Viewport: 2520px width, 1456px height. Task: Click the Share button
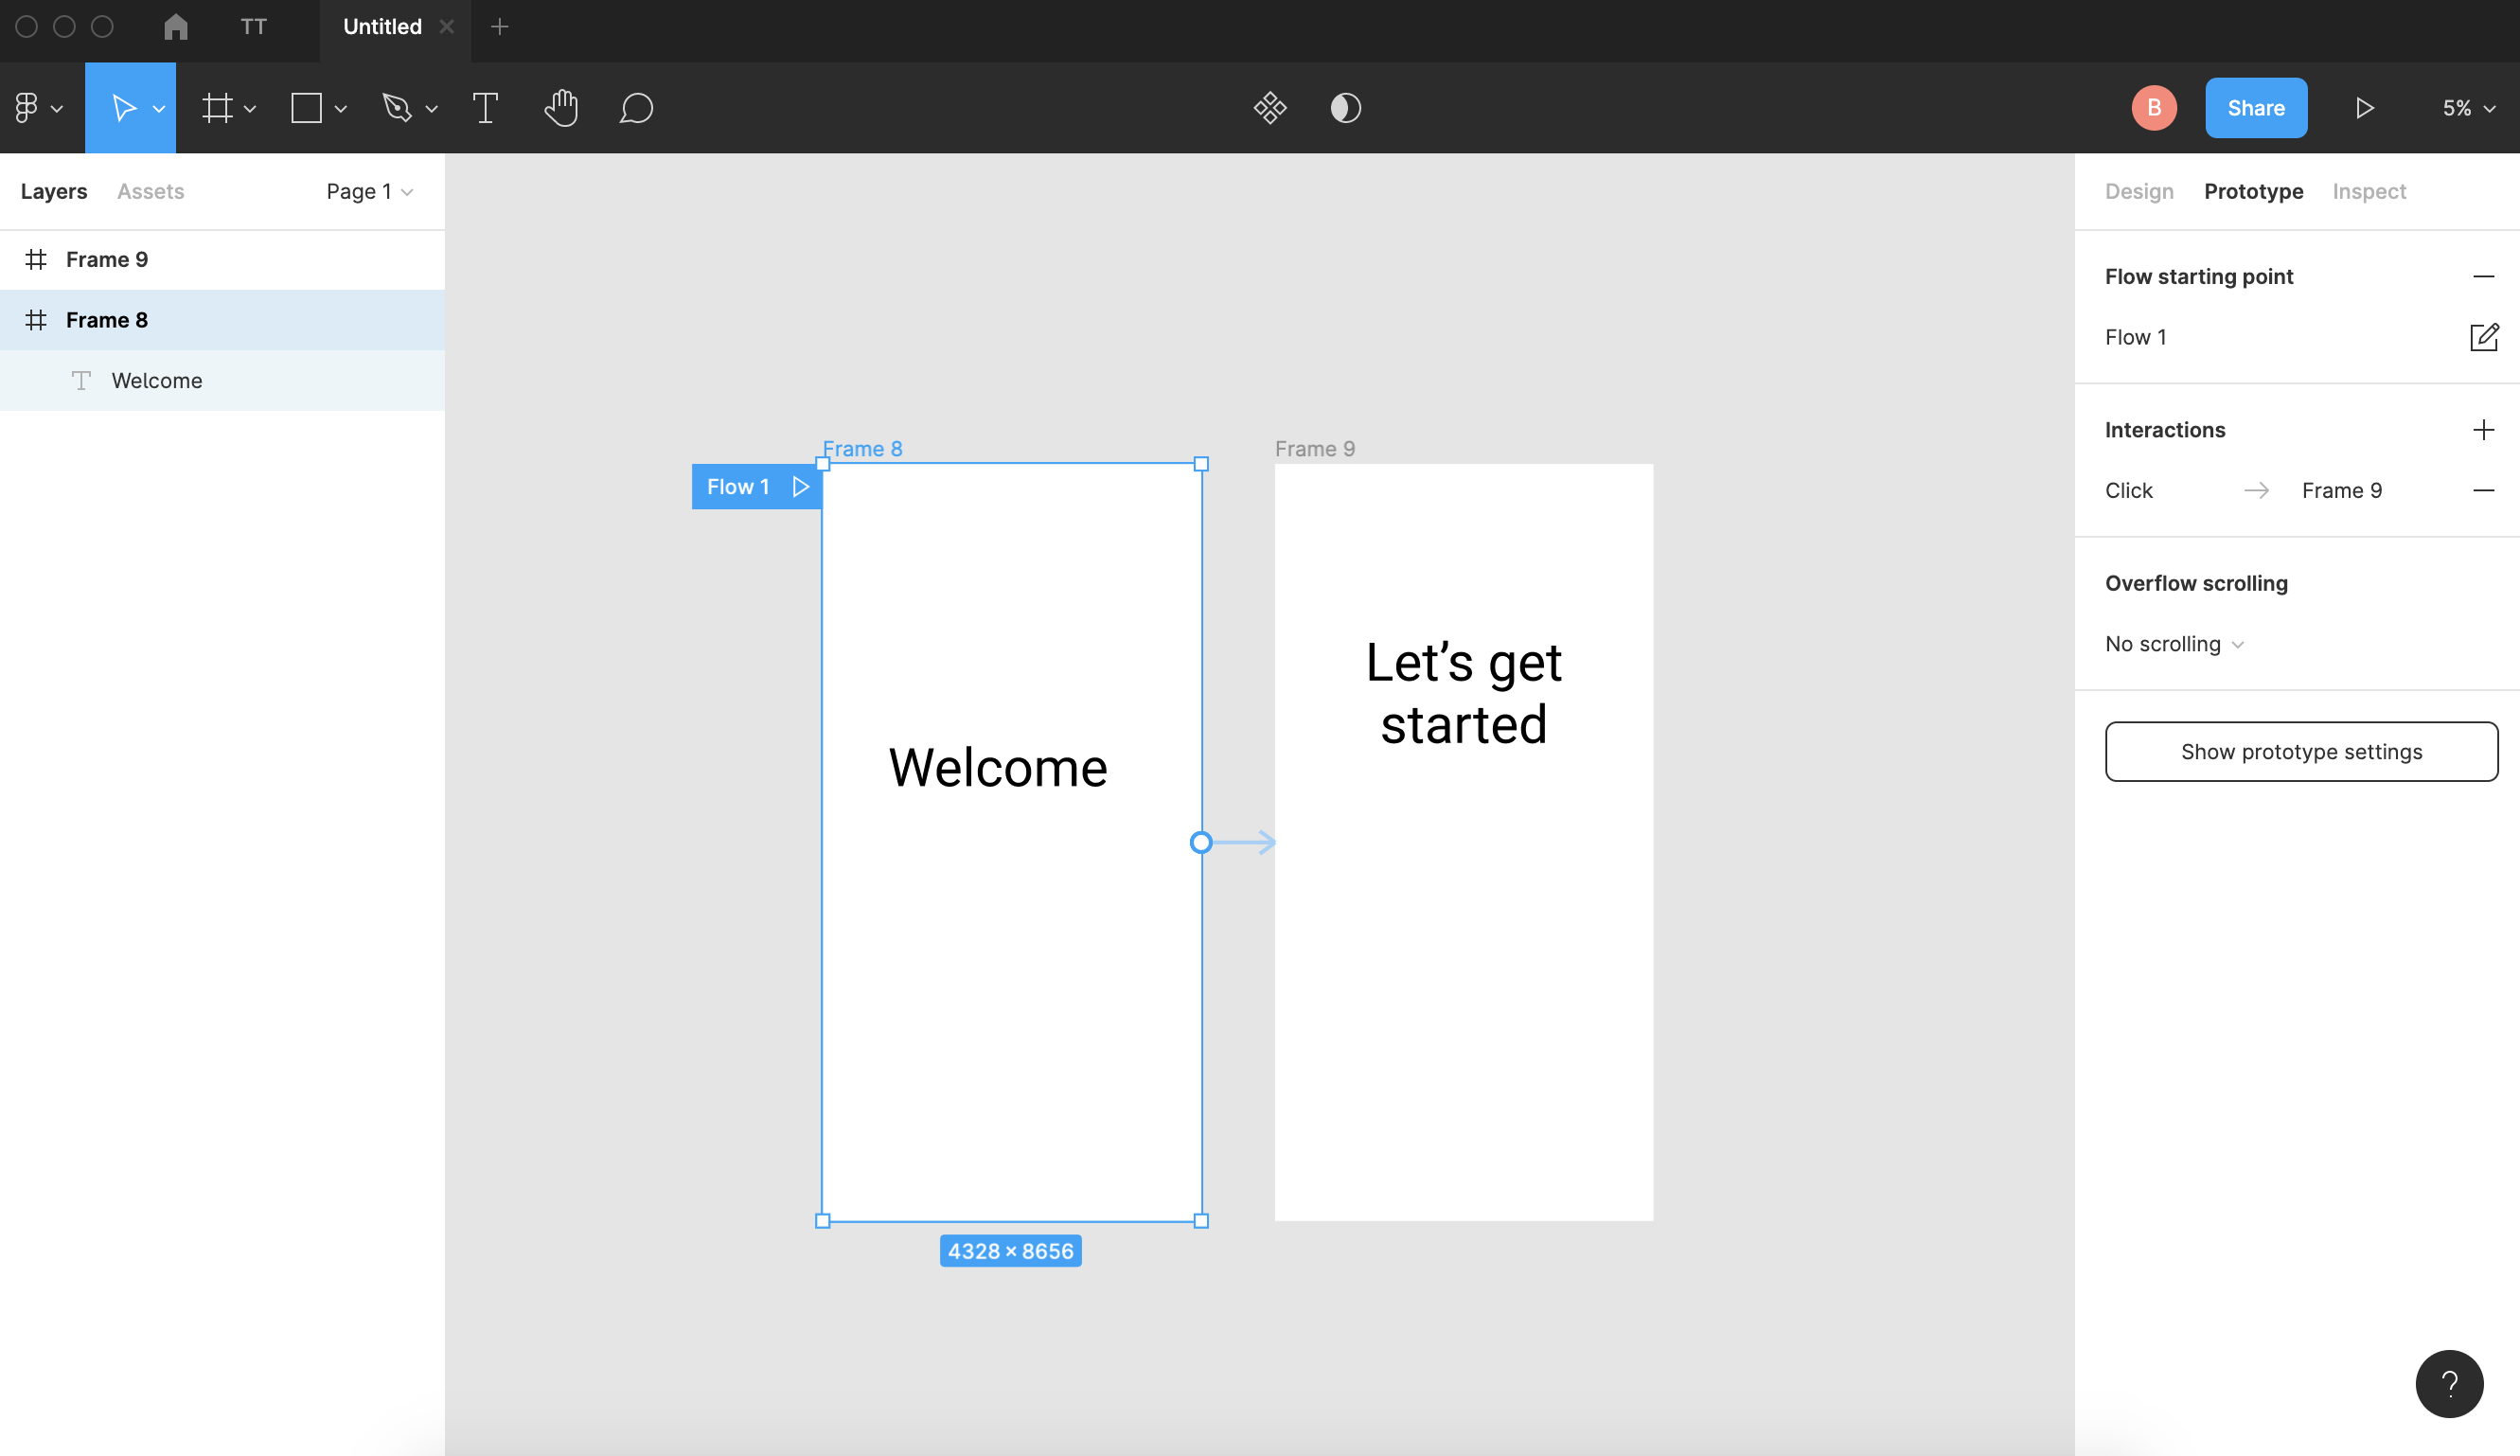click(2257, 108)
